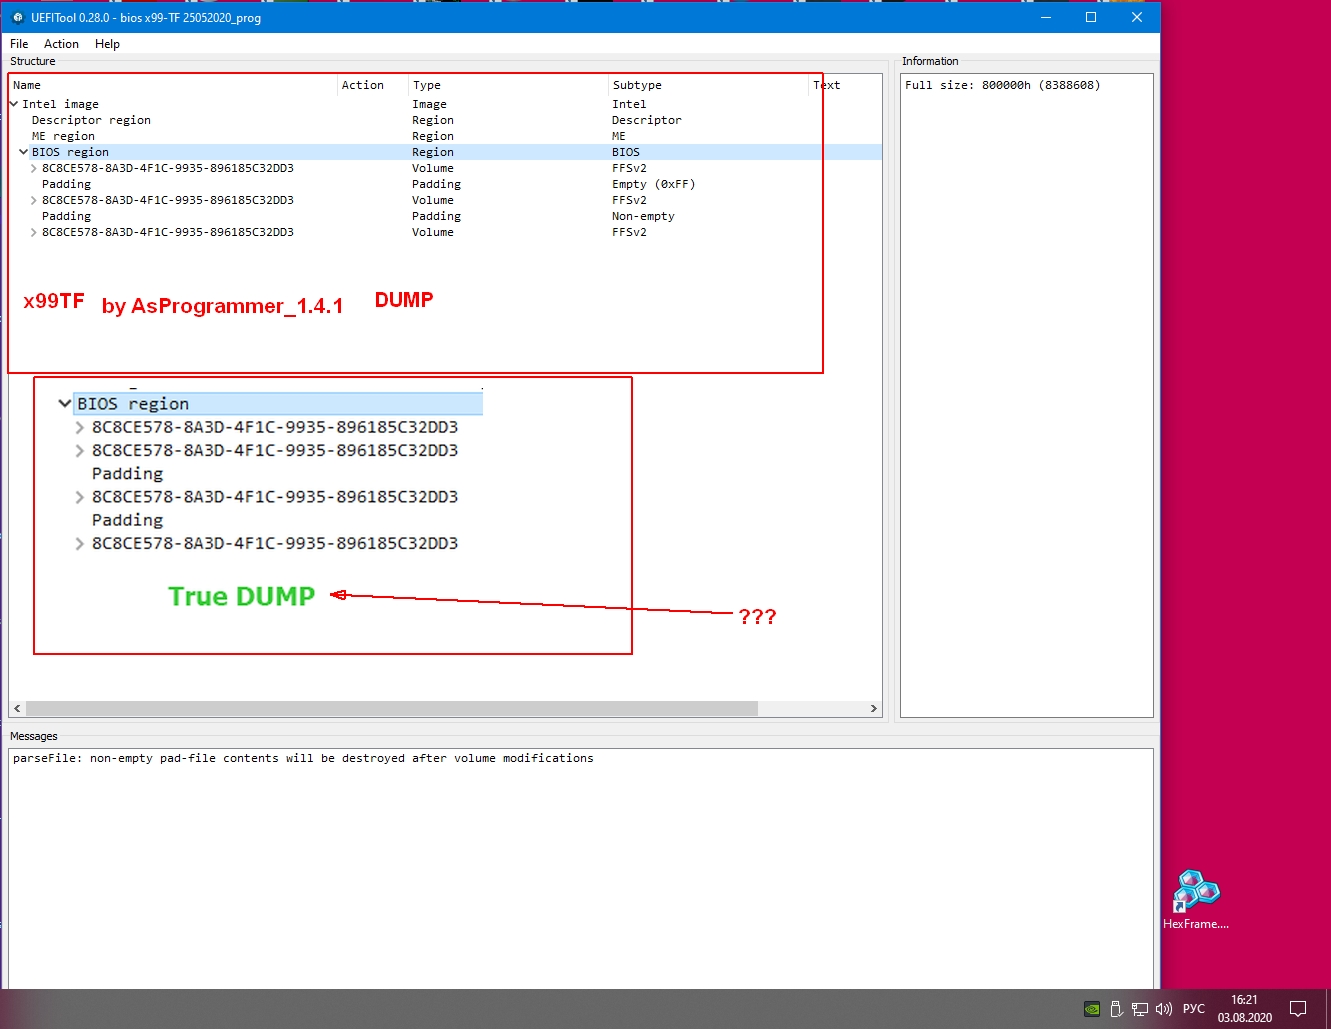Click the UEFITool title bar app icon

(x=17, y=17)
